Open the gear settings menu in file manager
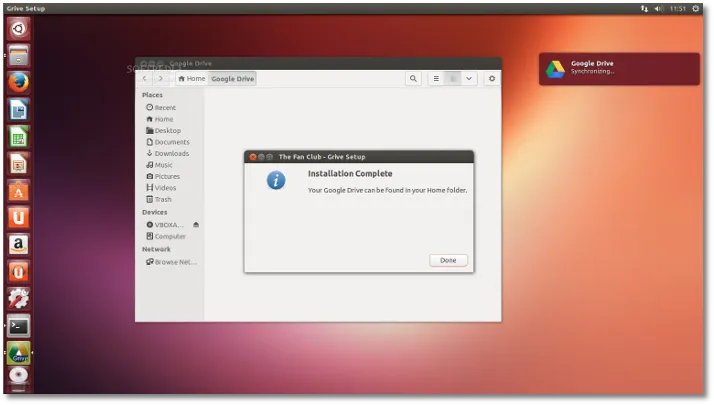Image resolution: width=714 pixels, height=405 pixels. click(491, 78)
